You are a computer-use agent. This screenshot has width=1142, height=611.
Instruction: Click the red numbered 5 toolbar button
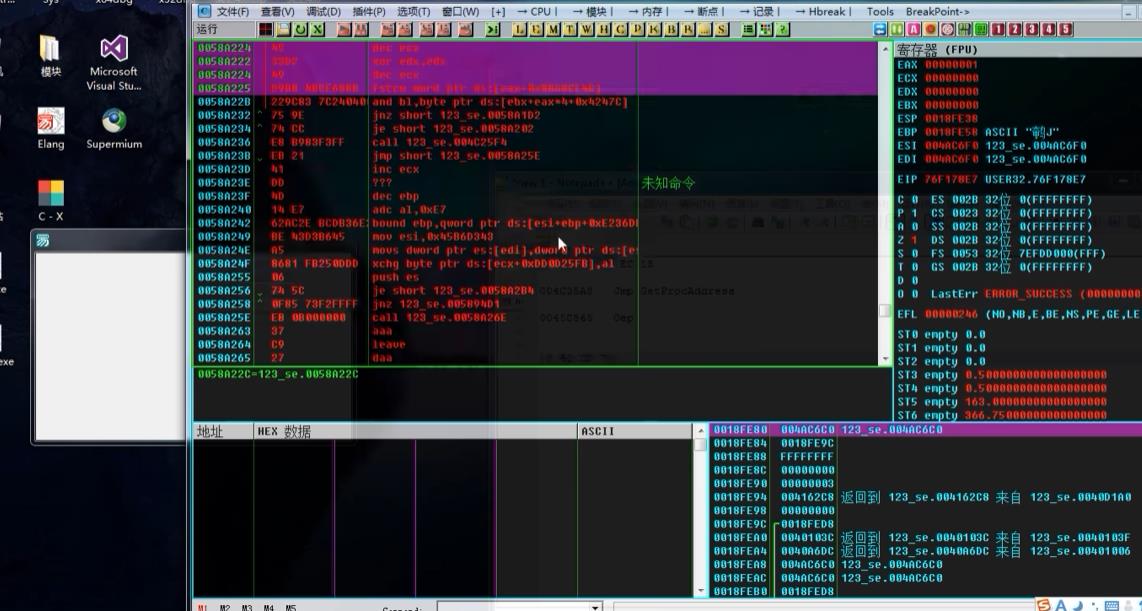click(x=1066, y=29)
